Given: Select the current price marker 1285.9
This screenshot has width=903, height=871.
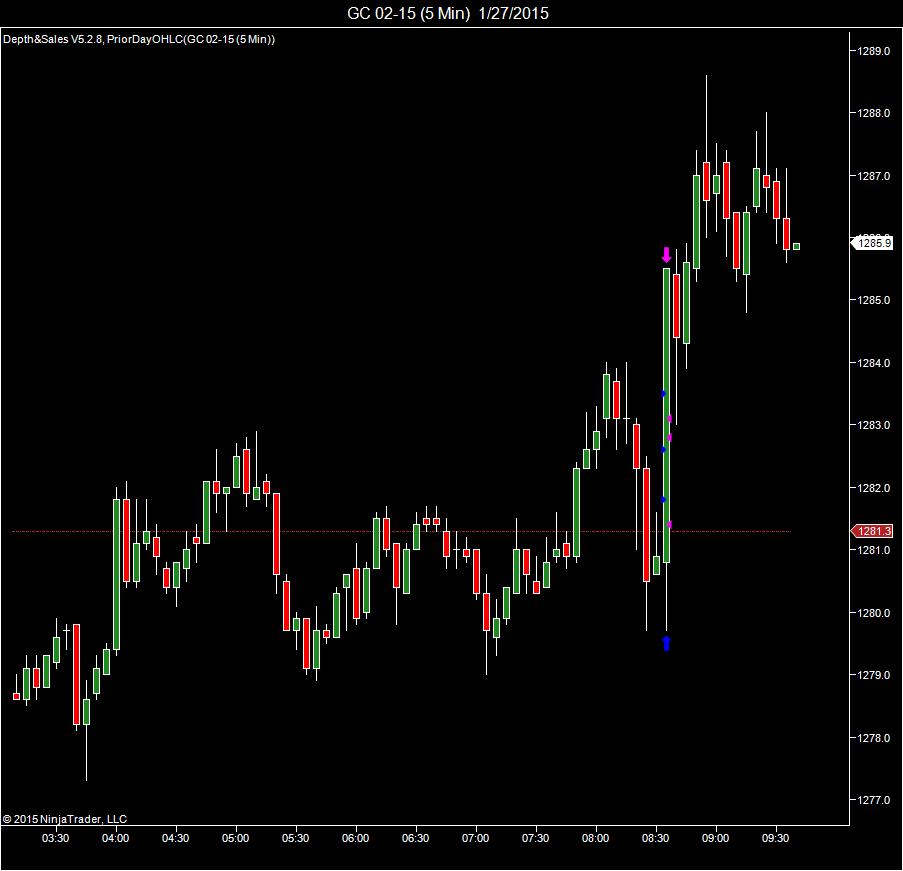Looking at the screenshot, I should [x=872, y=243].
